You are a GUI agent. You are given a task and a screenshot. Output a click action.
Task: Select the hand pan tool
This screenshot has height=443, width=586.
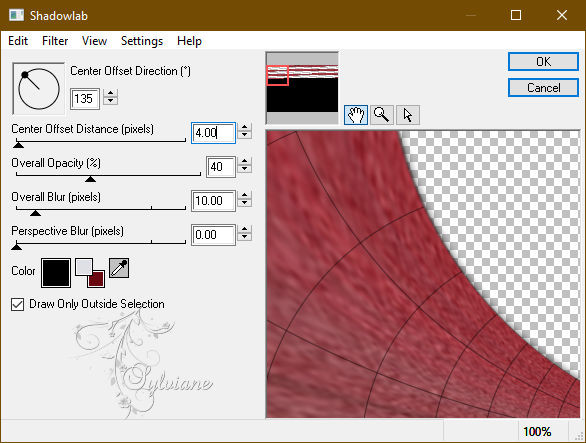(356, 115)
